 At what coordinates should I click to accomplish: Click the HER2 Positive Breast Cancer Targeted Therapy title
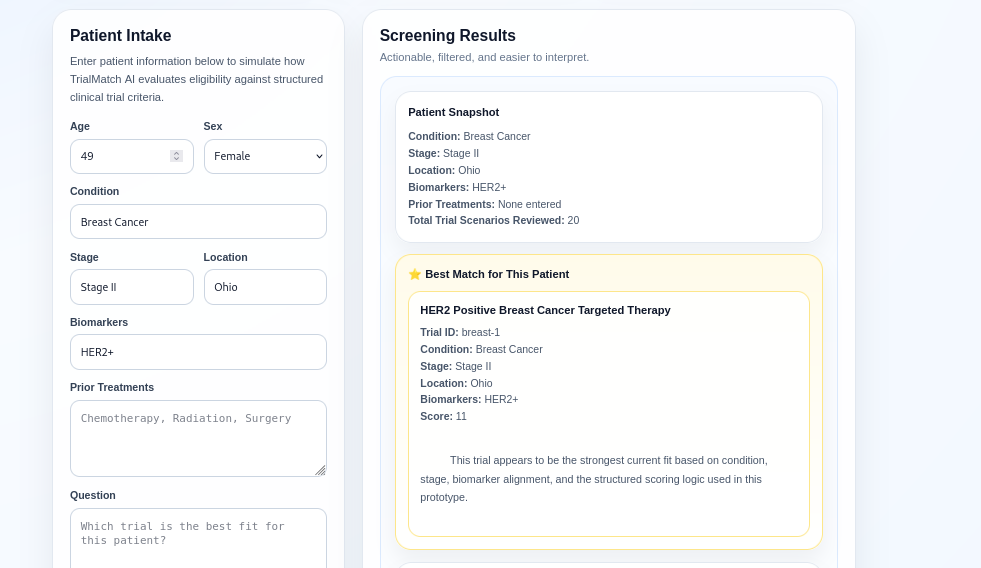click(545, 310)
